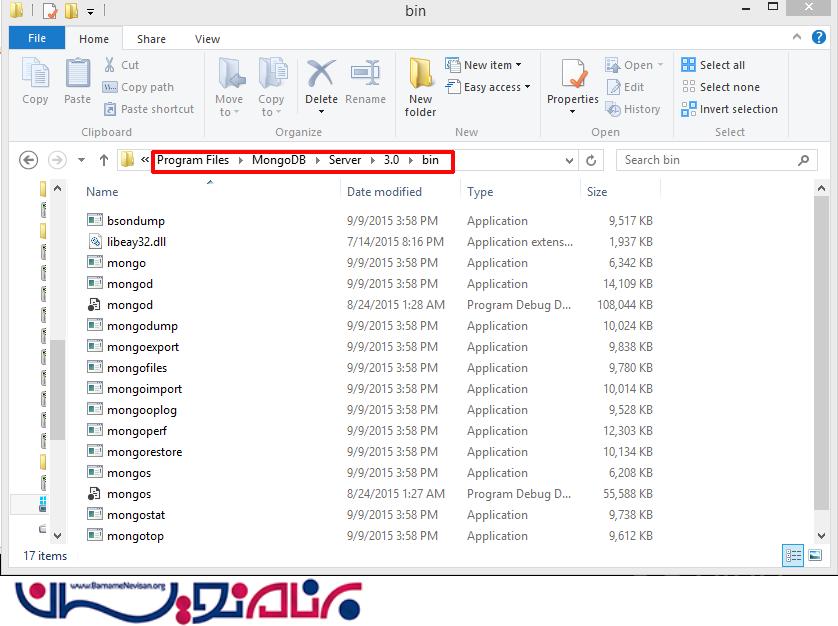
Task: Click 3.0 in the address path
Action: (x=391, y=160)
